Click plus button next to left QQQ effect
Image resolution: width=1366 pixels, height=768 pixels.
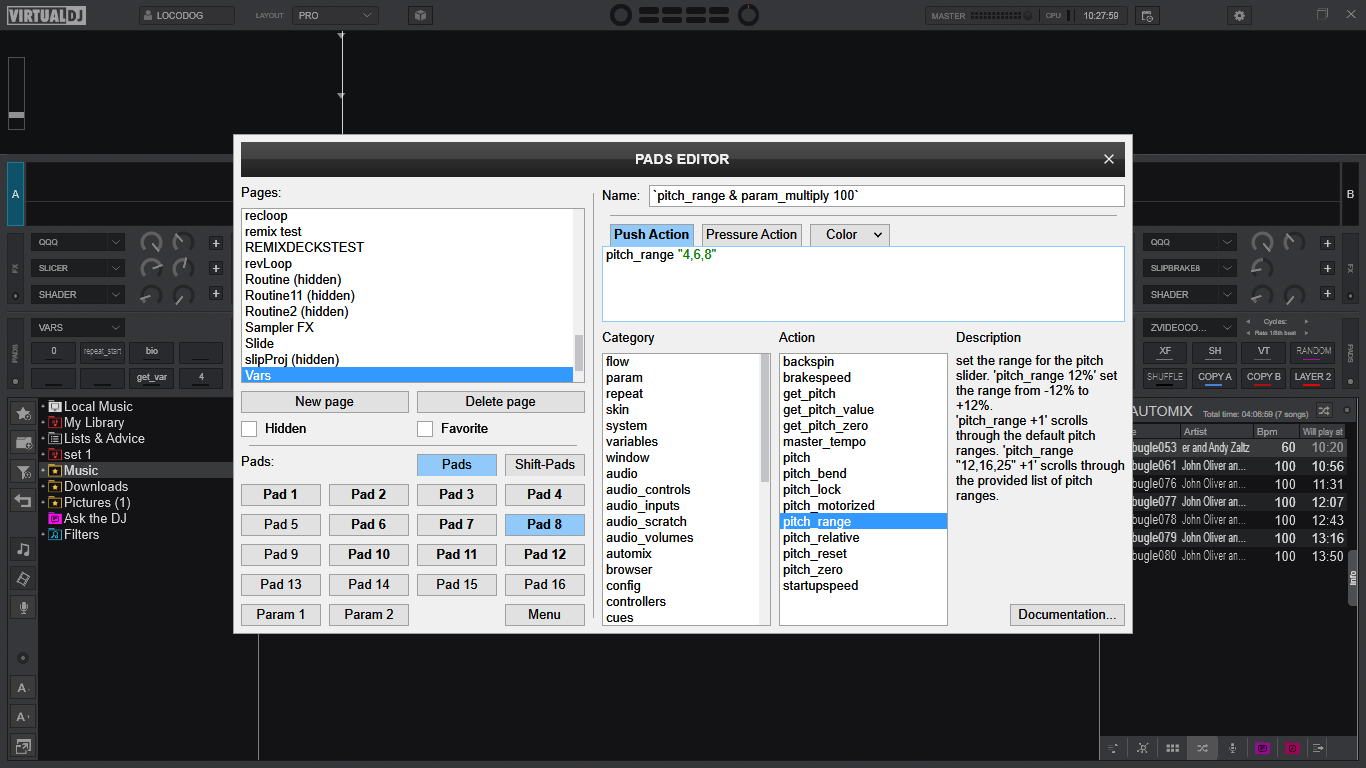(216, 243)
